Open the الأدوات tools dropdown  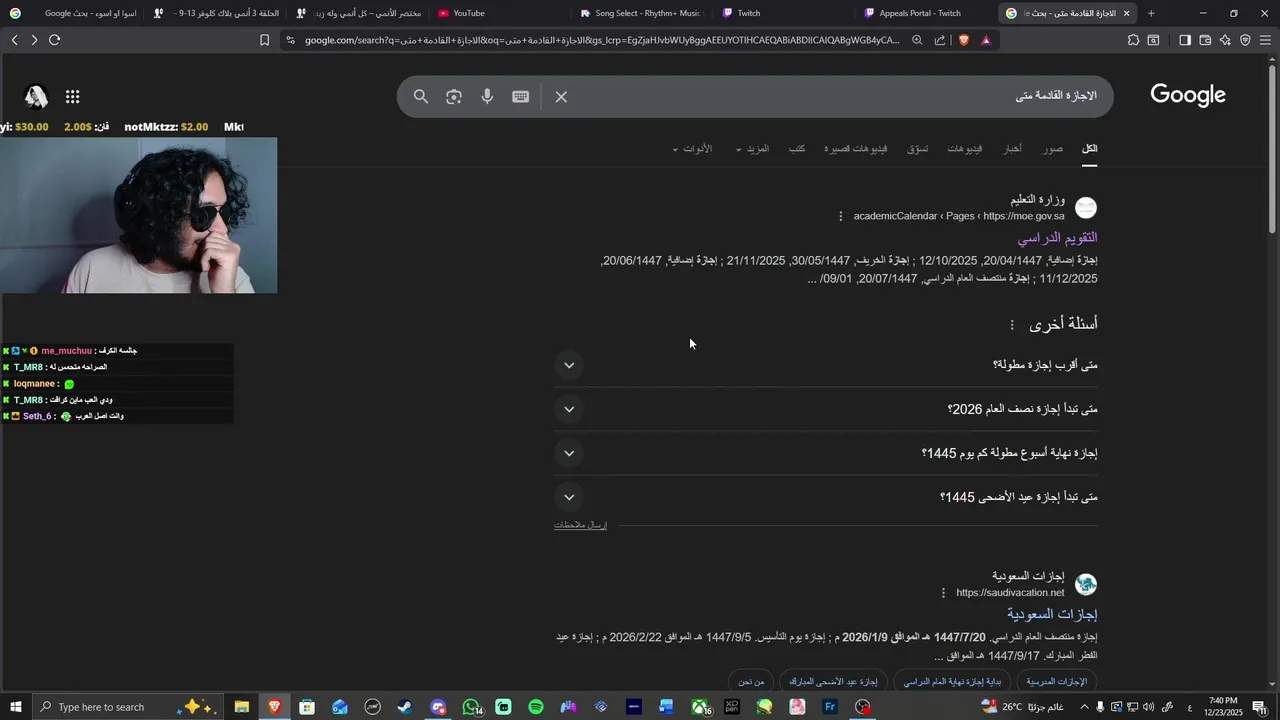click(x=692, y=149)
